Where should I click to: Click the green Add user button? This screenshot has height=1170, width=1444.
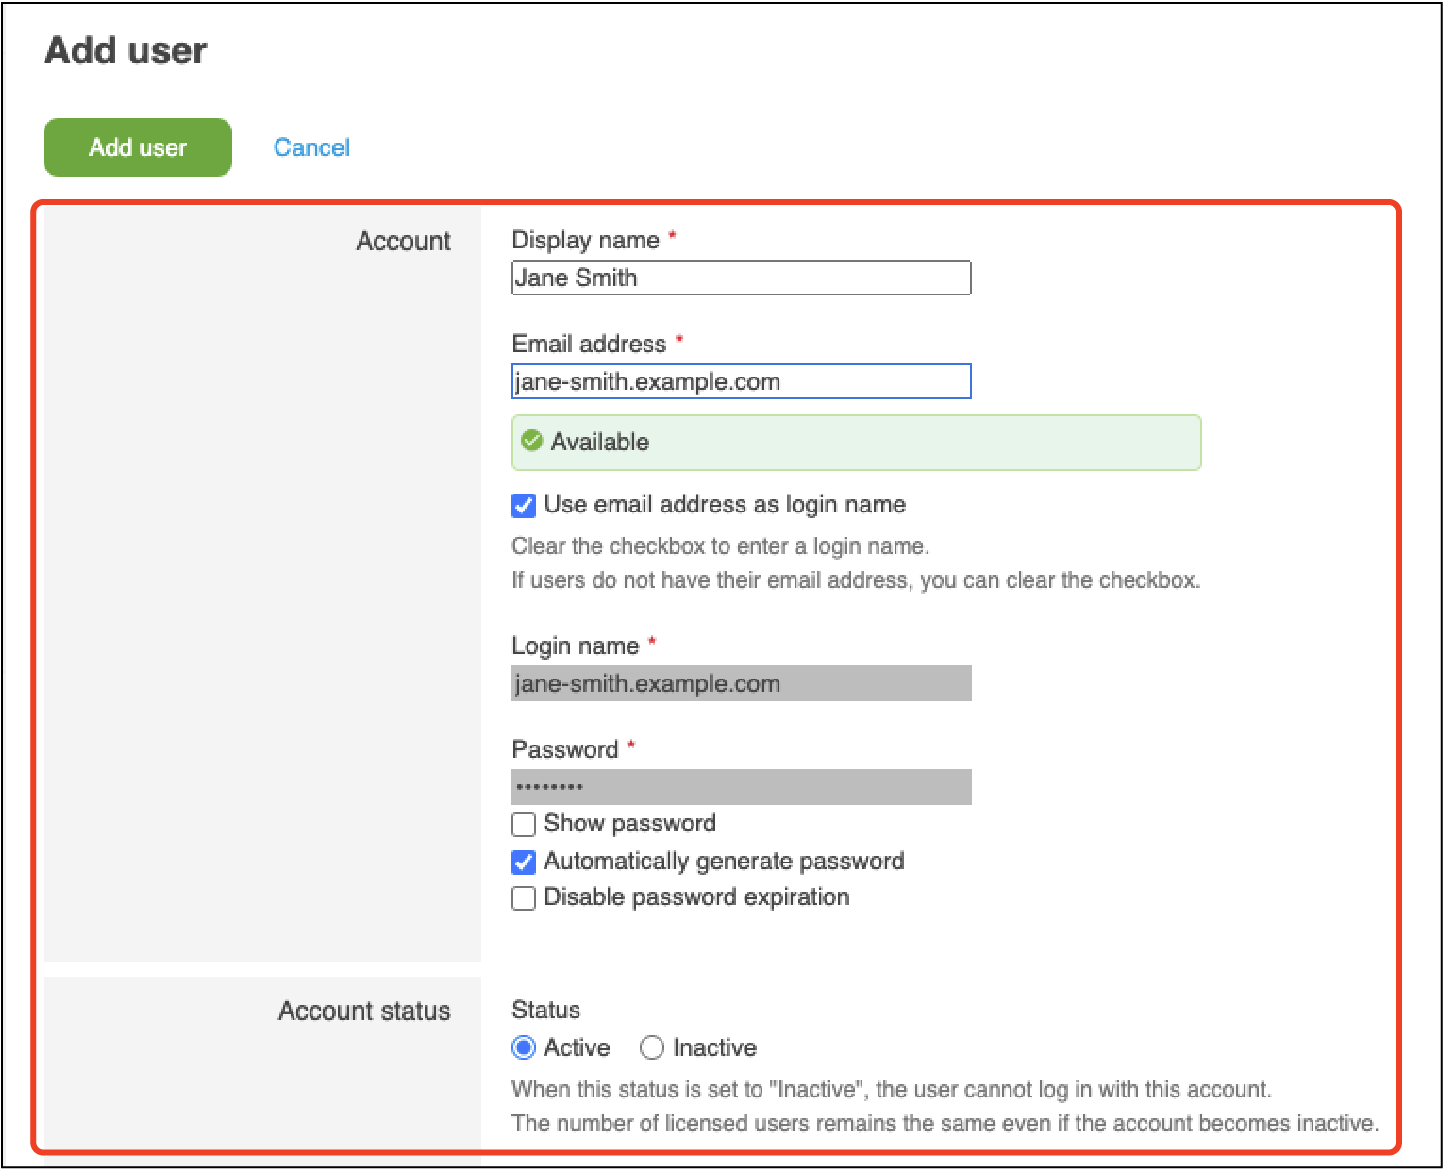[x=138, y=147]
